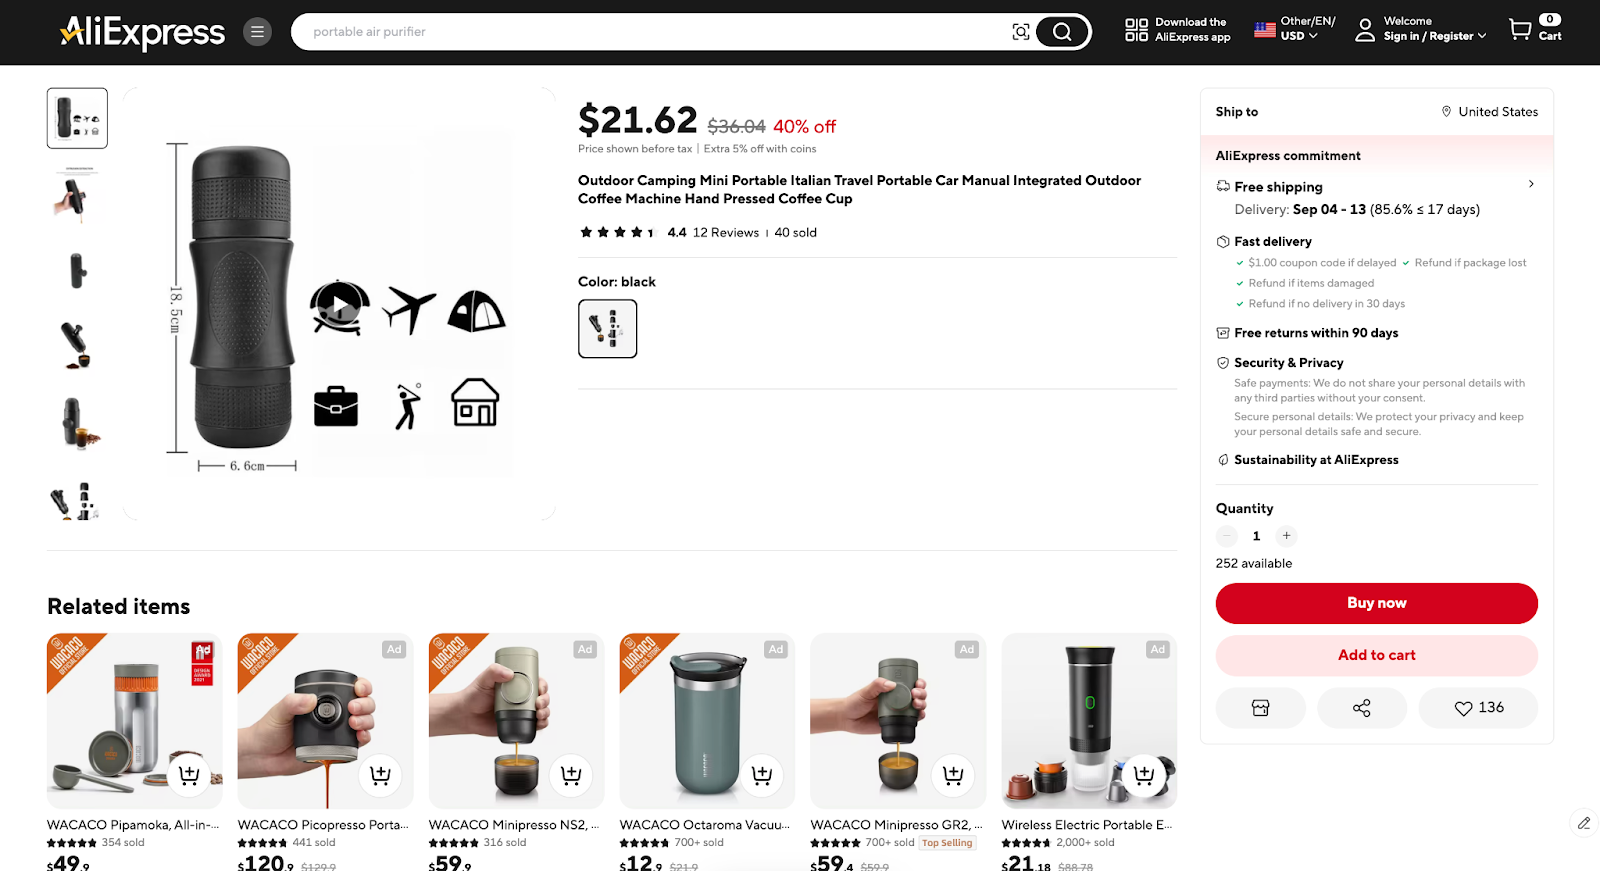This screenshot has width=1600, height=871.
Task: Add Wireless Electric Portable espresso to cart
Action: 1143,775
